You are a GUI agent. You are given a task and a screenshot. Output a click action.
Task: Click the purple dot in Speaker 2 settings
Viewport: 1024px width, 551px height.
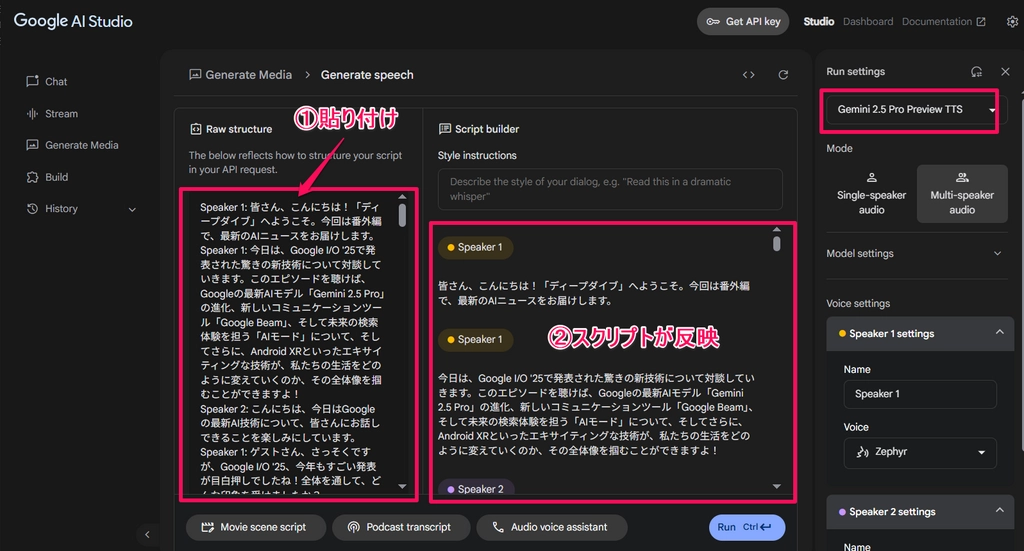[x=842, y=512]
